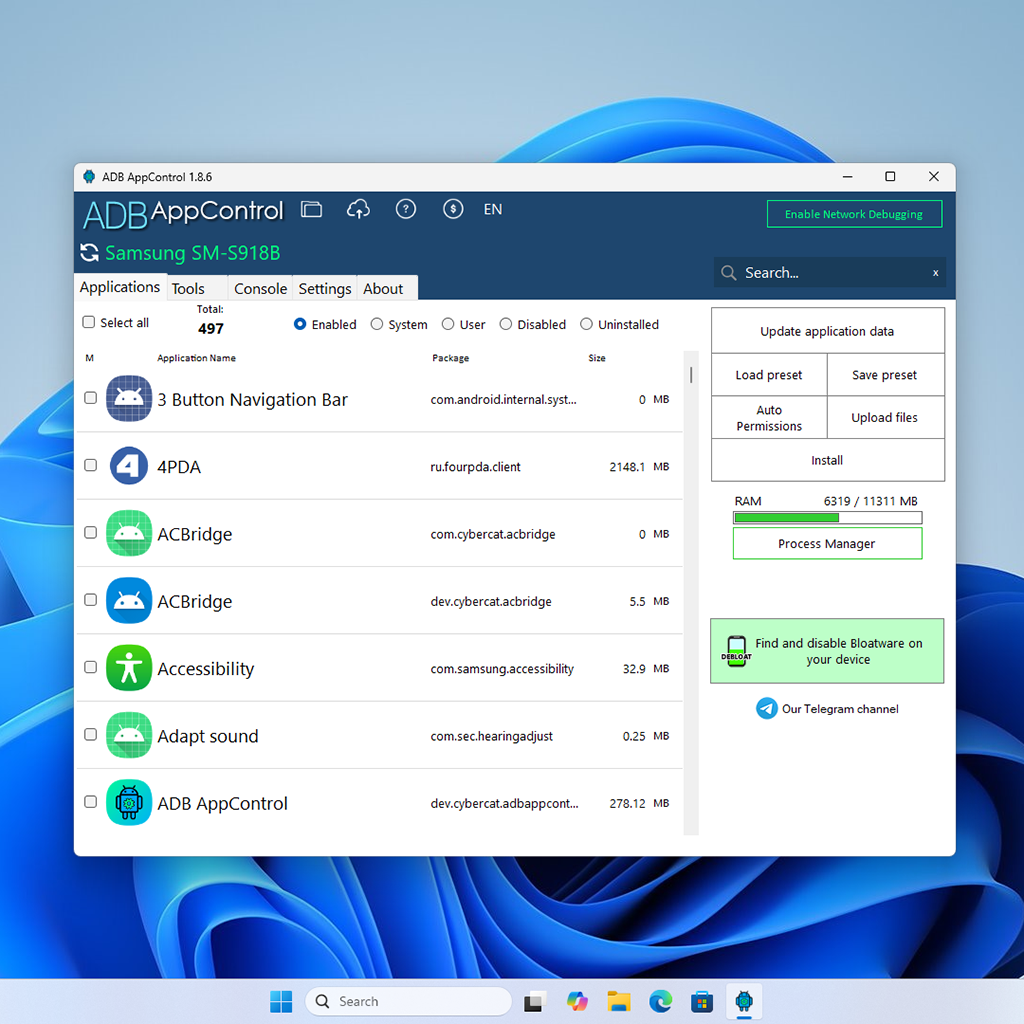Click the Debloat phone icon
Screen dimensions: 1024x1024
pos(736,651)
